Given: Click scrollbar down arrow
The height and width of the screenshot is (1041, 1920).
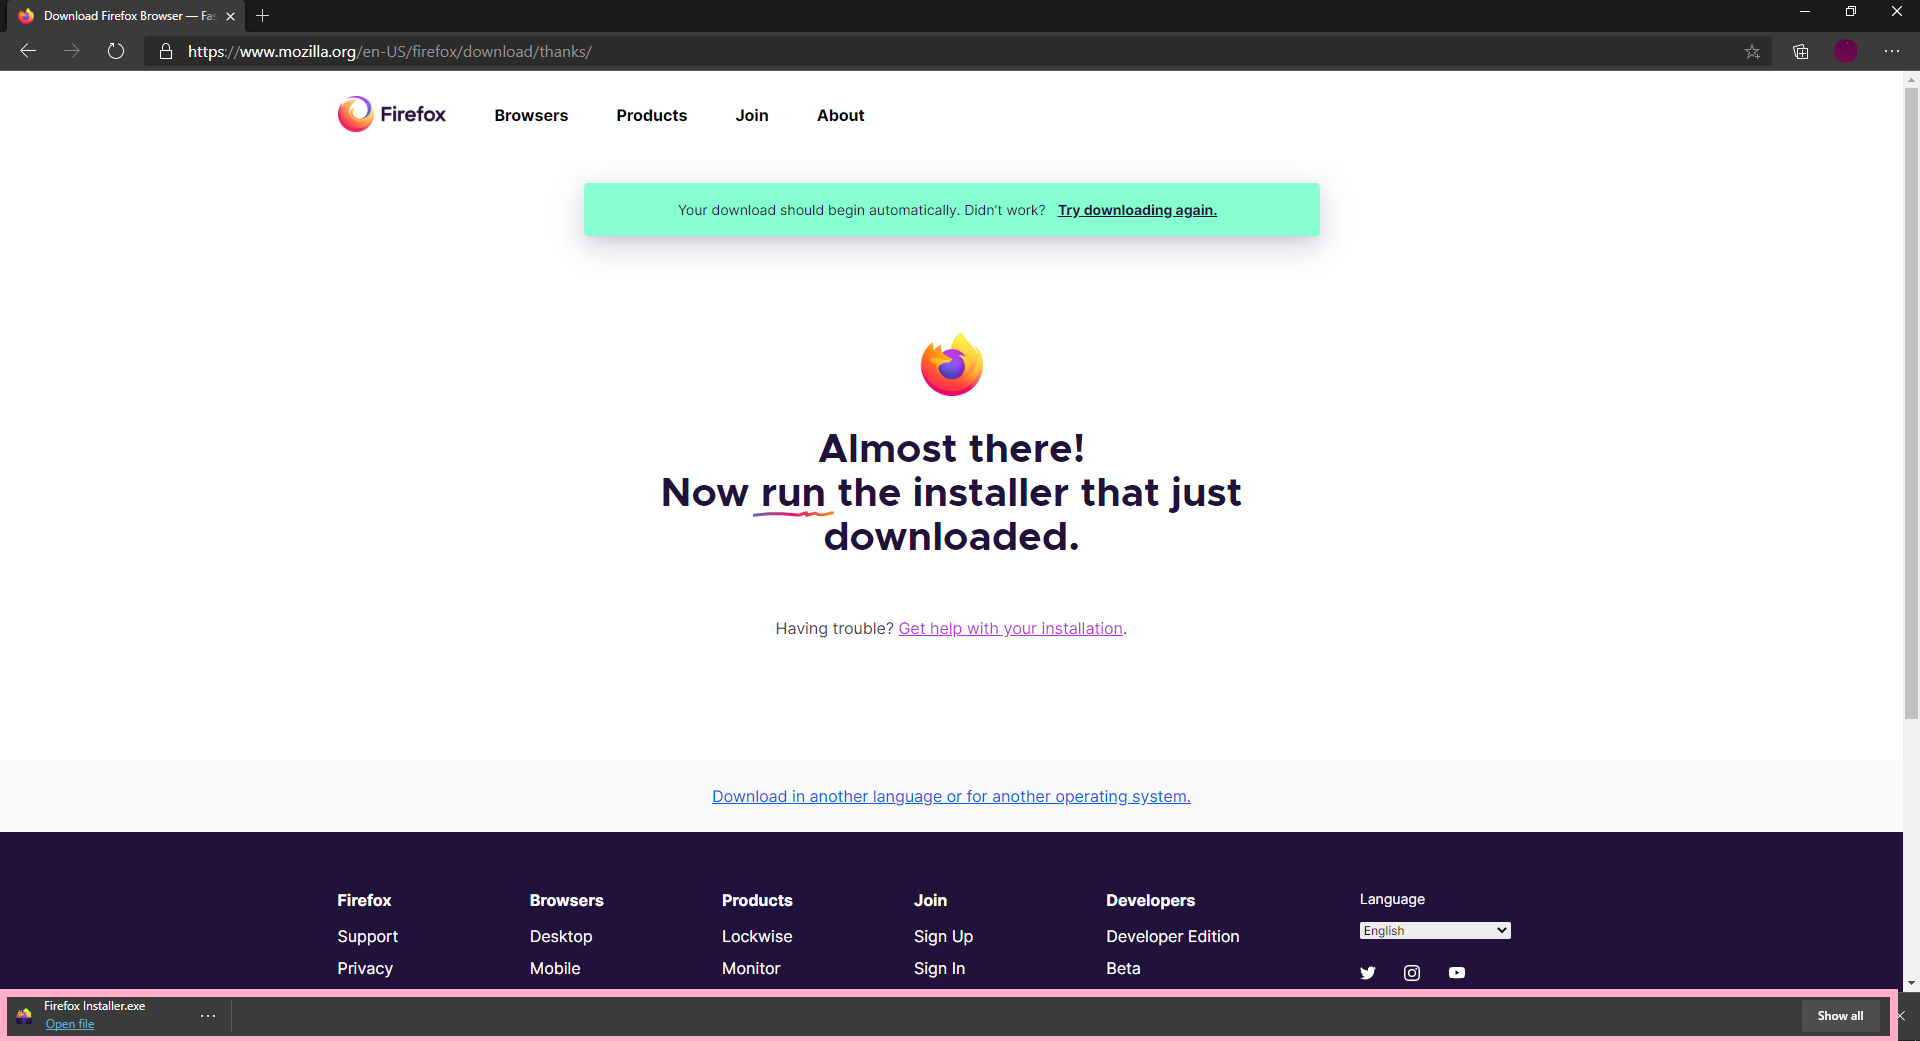Looking at the screenshot, I should point(1911,984).
